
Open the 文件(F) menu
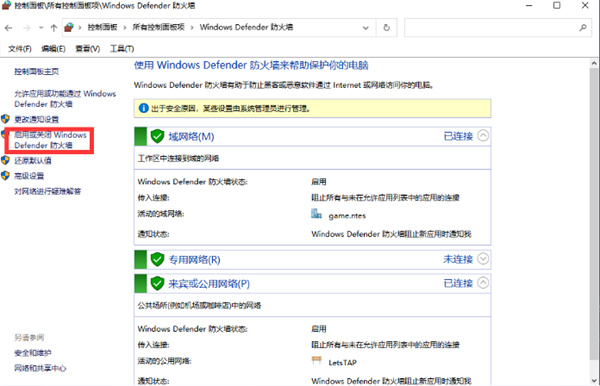pos(20,49)
